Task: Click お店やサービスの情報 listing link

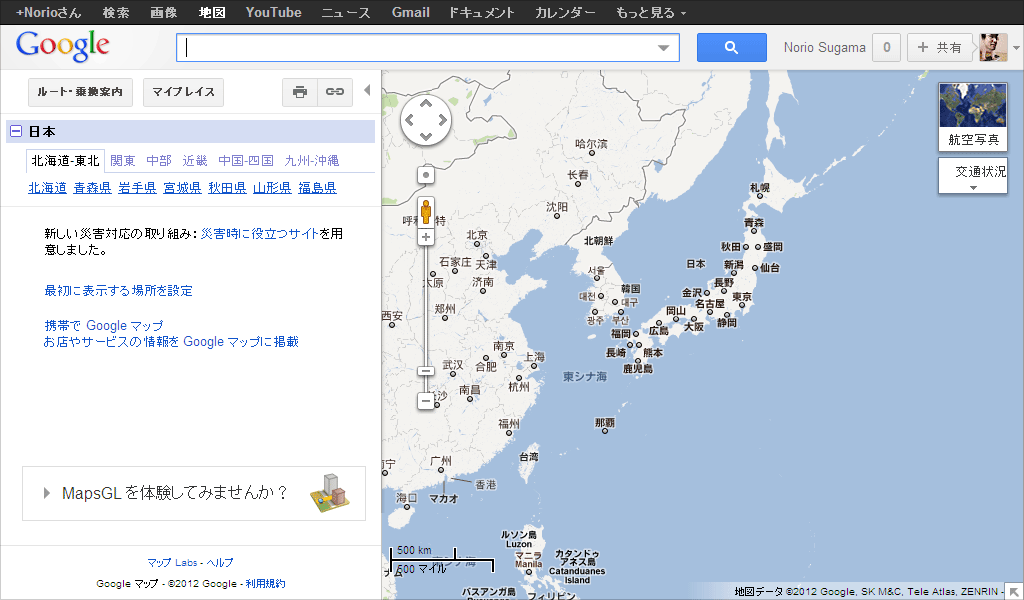Action: (171, 341)
